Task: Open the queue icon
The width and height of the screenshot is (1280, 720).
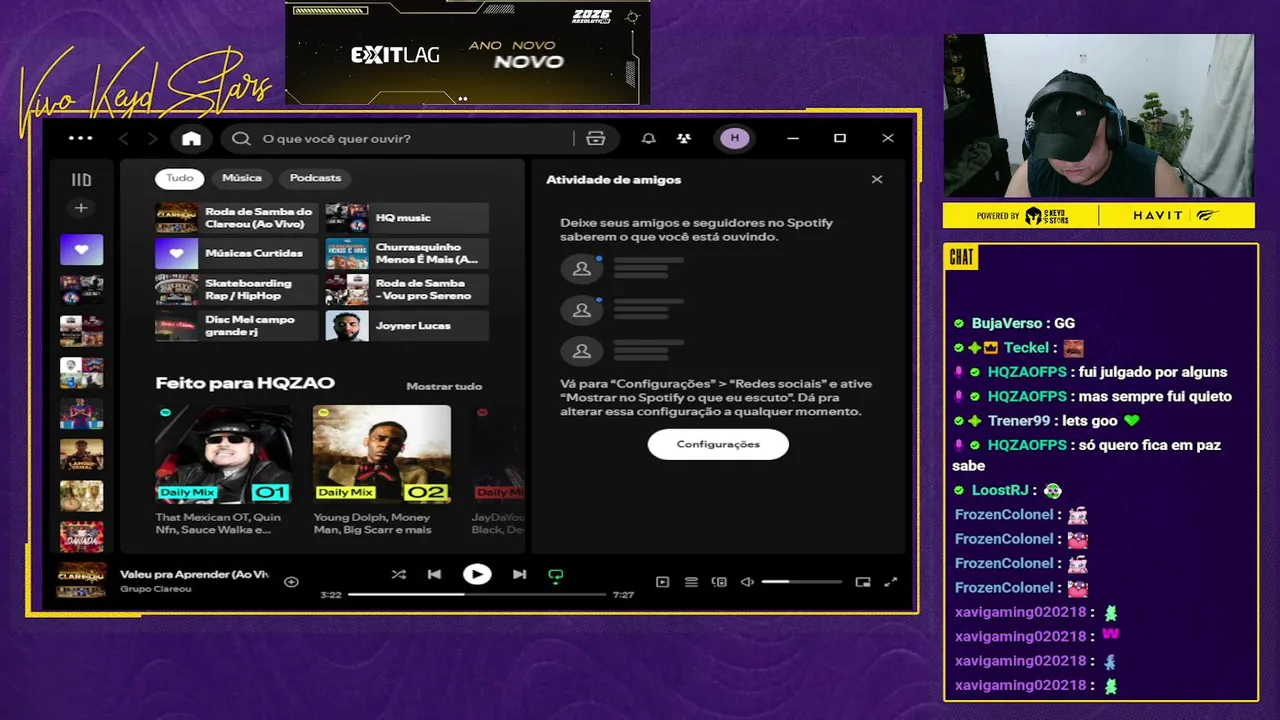Action: click(690, 582)
